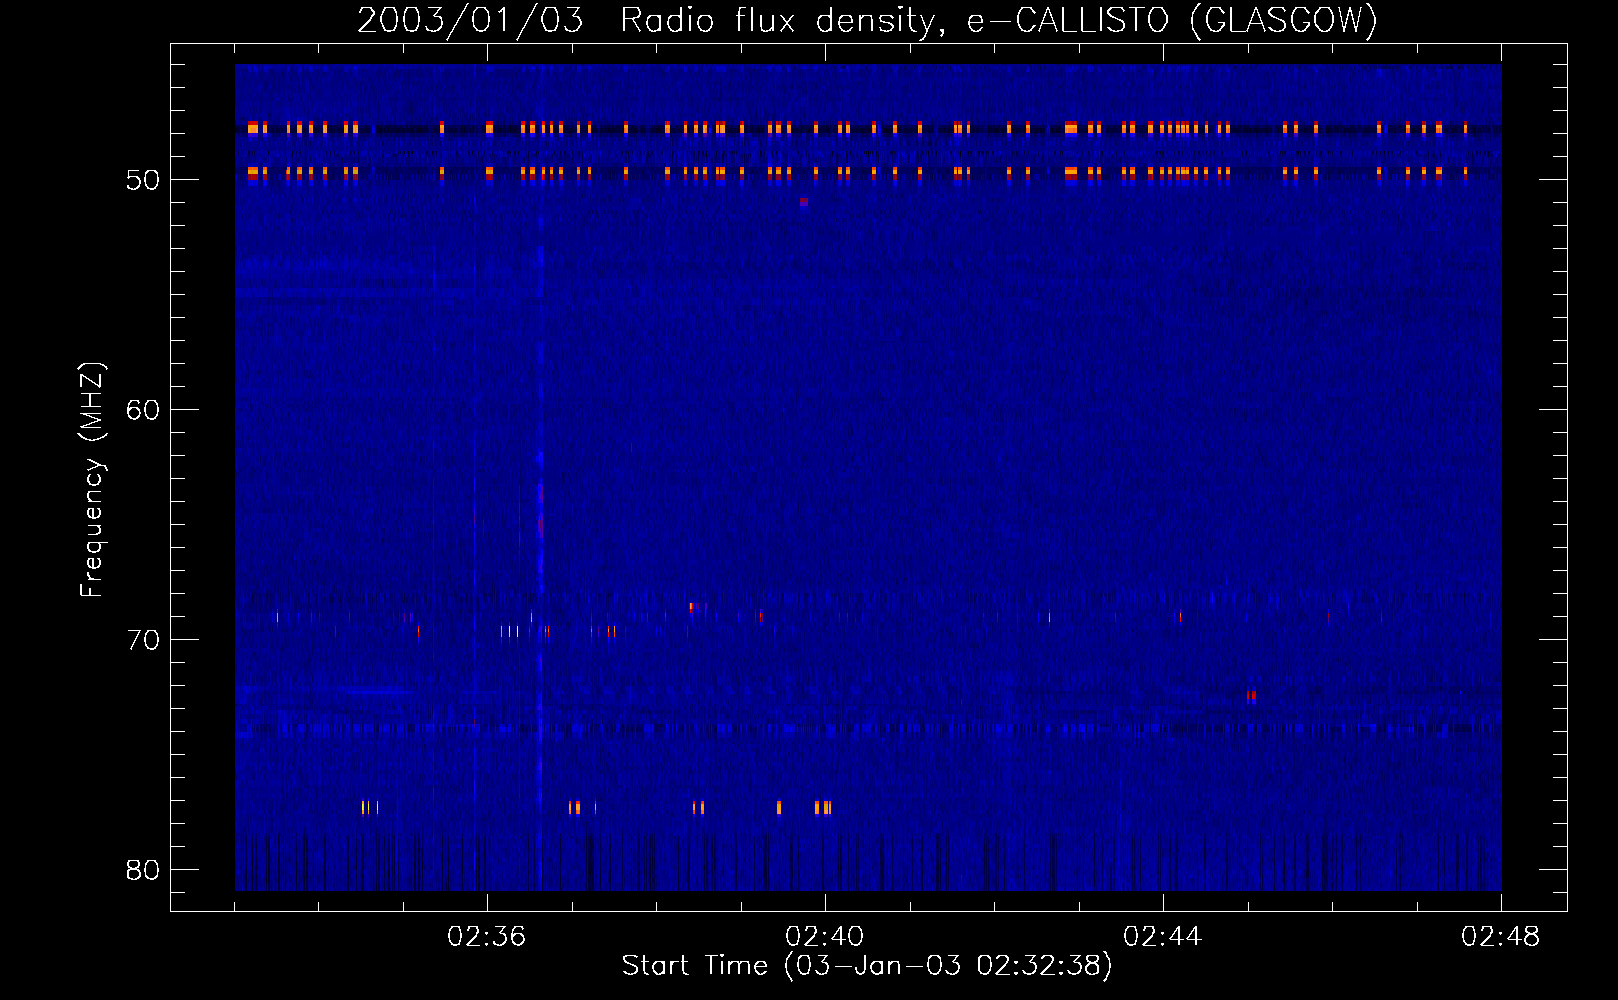
Task: Click the 'Frequency (MHZ)' axis label
Action: pos(92,480)
